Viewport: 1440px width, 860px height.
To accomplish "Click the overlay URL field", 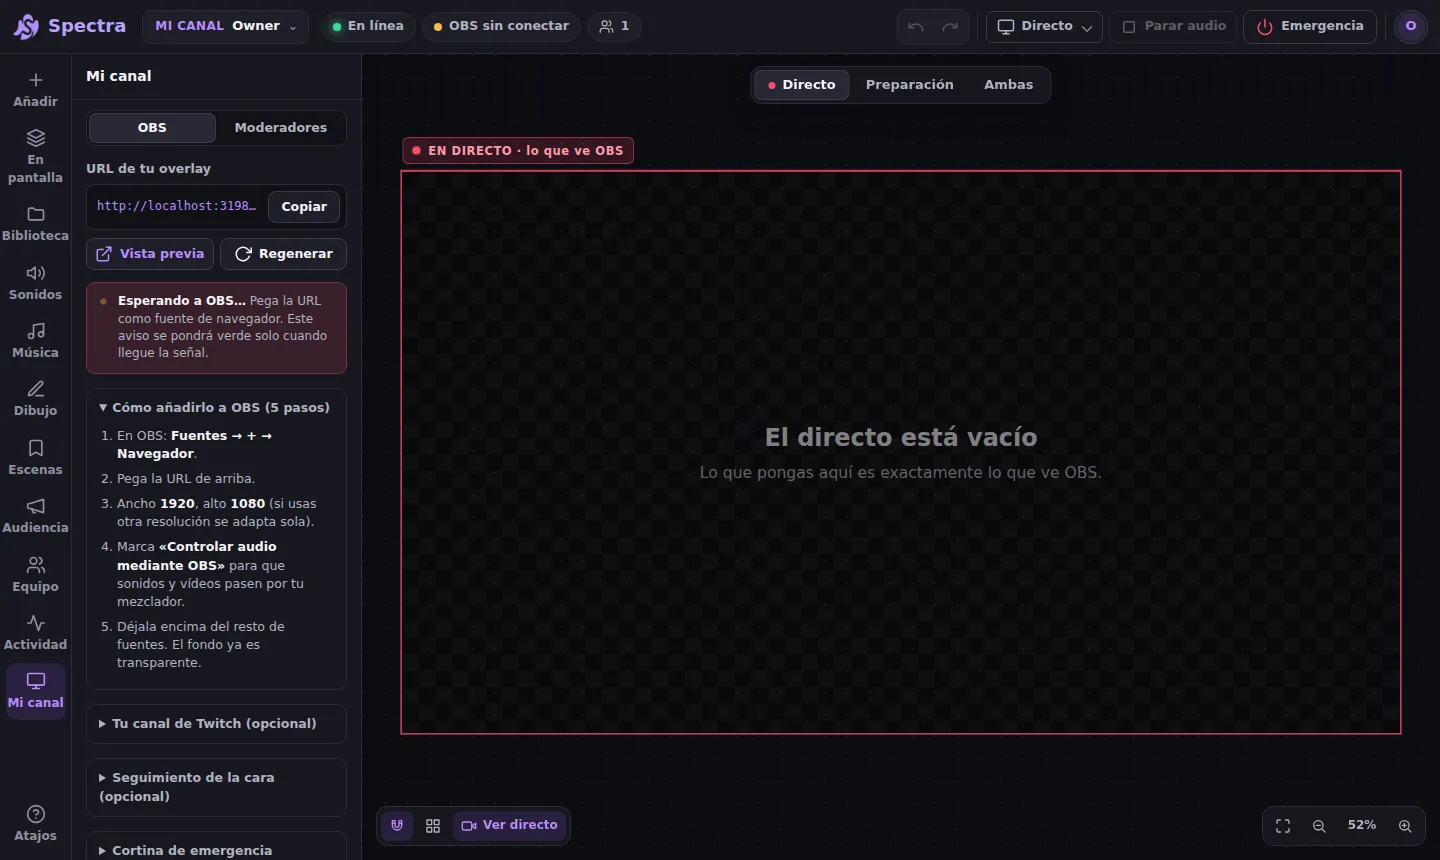I will click(x=177, y=206).
